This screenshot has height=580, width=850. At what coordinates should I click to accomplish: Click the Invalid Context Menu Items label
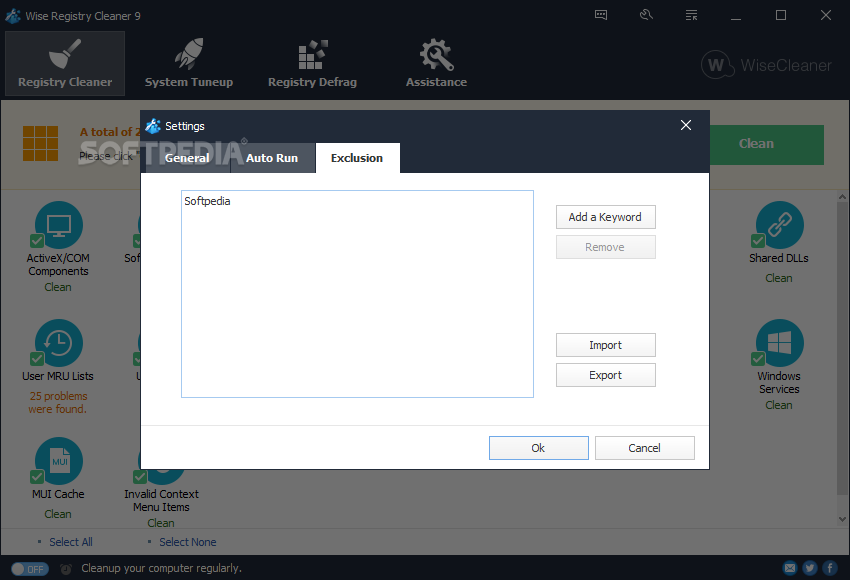pos(161,500)
